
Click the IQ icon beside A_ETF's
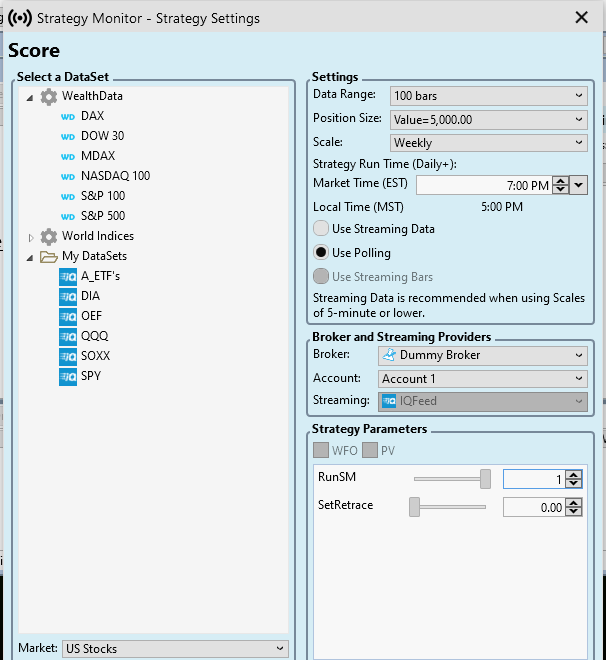pos(68,277)
